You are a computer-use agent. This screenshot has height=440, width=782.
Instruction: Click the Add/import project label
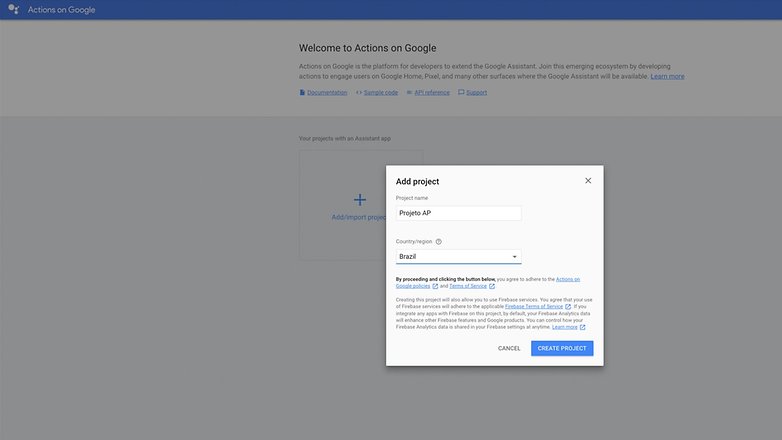click(x=359, y=217)
